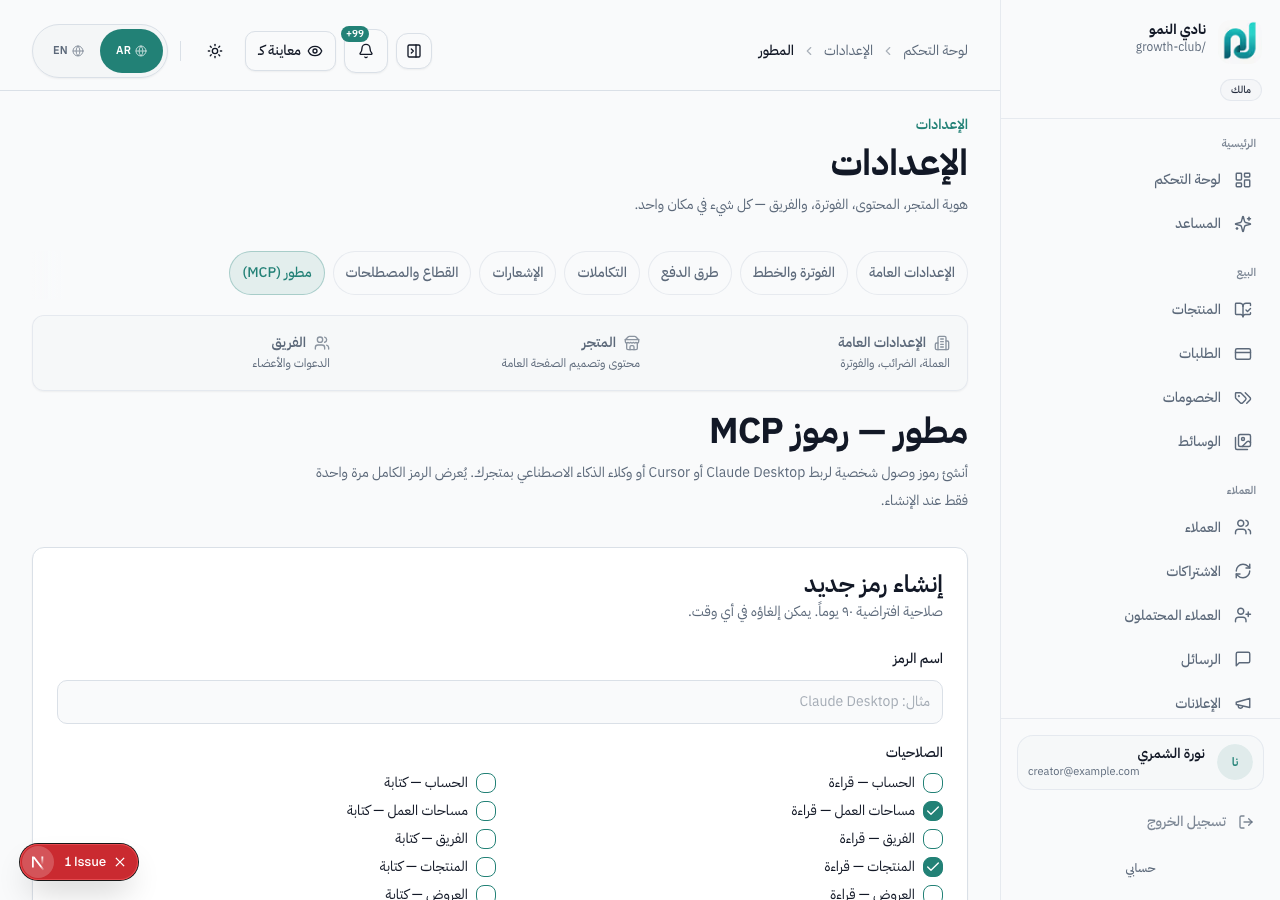Open المنتجات in sidebar menu
This screenshot has width=1280, height=900.
(x=1140, y=310)
